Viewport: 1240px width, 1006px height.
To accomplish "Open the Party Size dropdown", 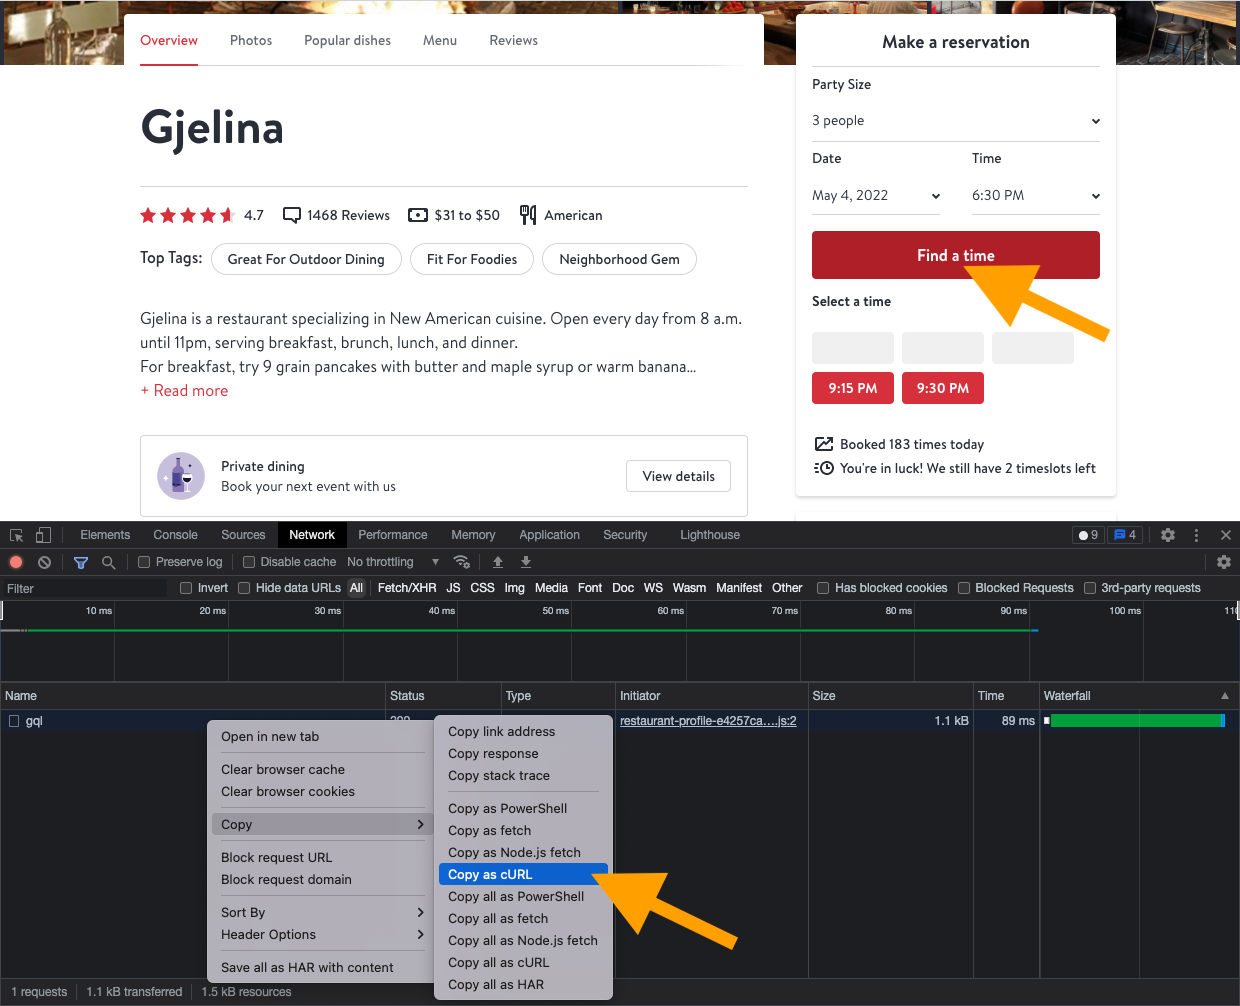I will click(x=956, y=121).
